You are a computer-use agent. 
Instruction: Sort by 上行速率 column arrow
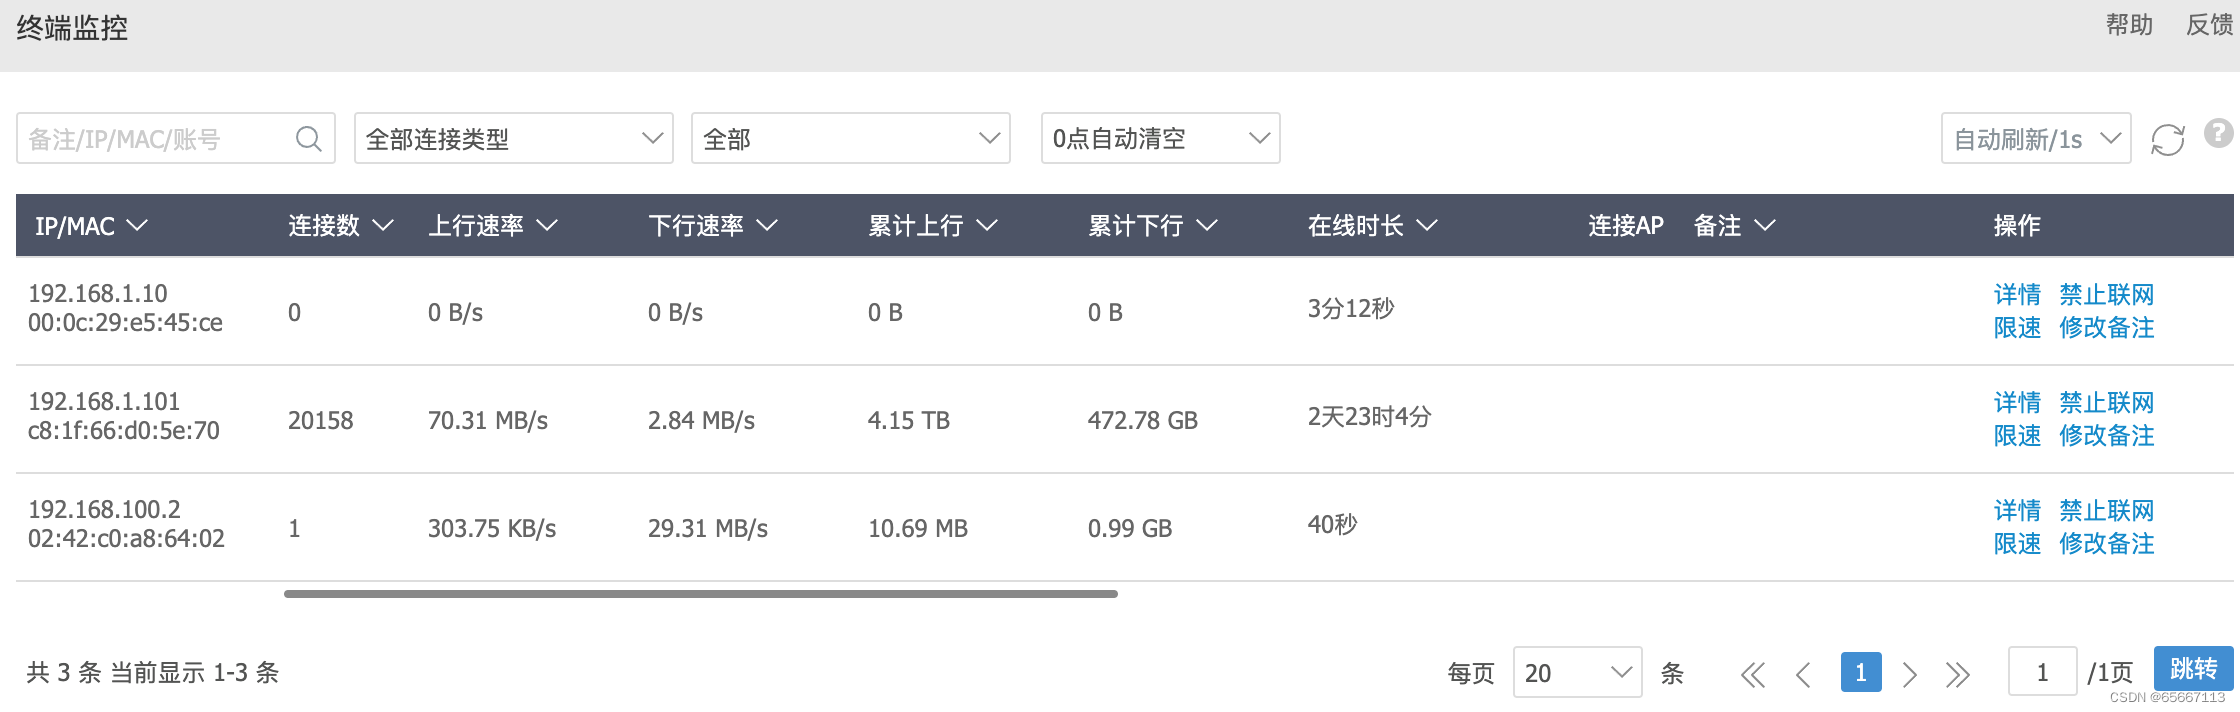(x=546, y=226)
